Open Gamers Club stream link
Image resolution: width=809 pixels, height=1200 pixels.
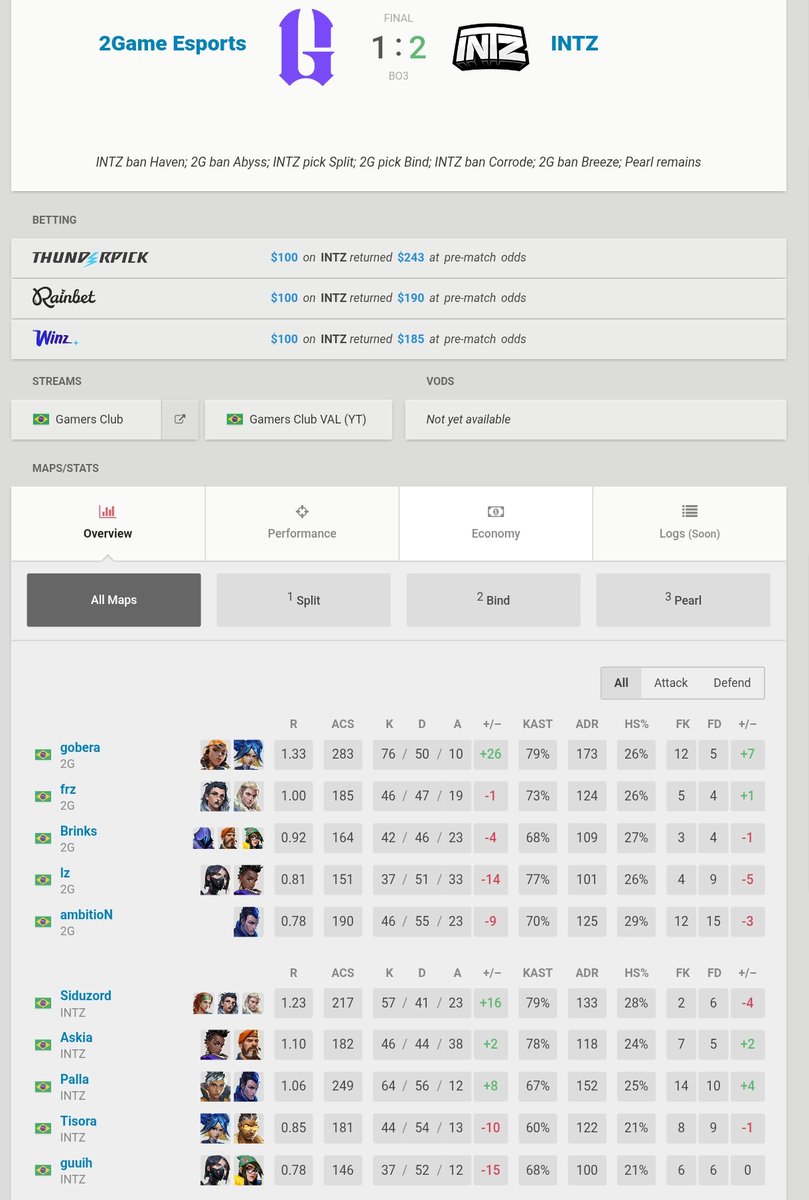tap(87, 420)
